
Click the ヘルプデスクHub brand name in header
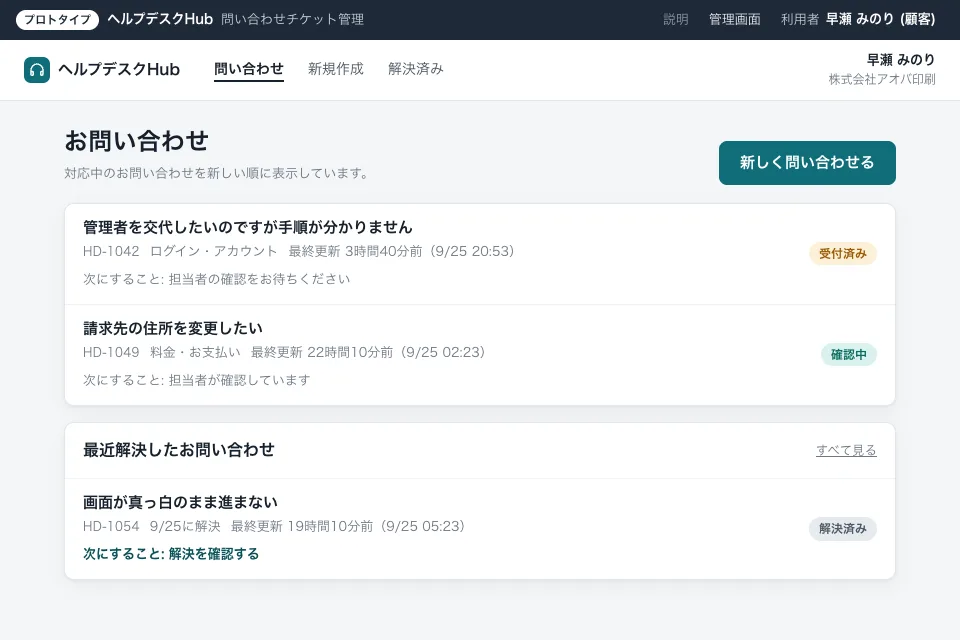click(119, 69)
